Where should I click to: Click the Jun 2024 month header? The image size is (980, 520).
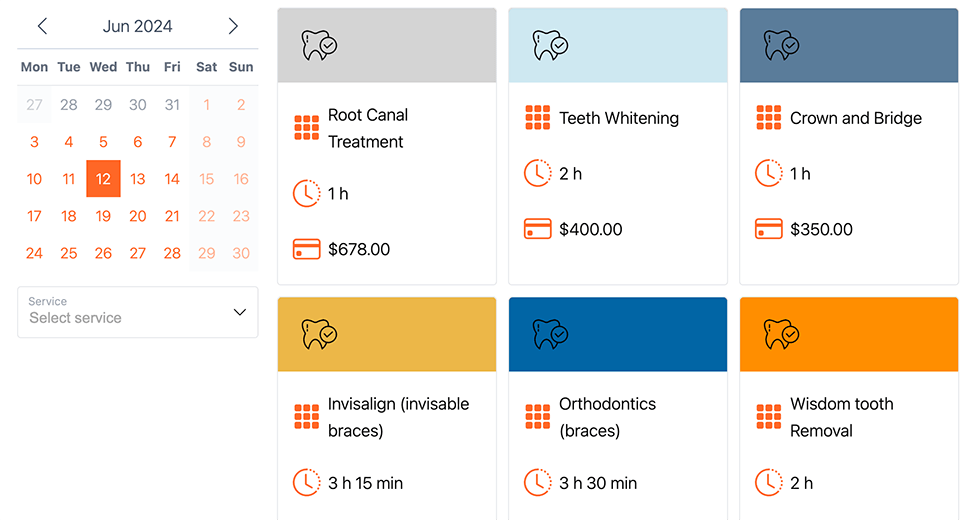coord(137,26)
